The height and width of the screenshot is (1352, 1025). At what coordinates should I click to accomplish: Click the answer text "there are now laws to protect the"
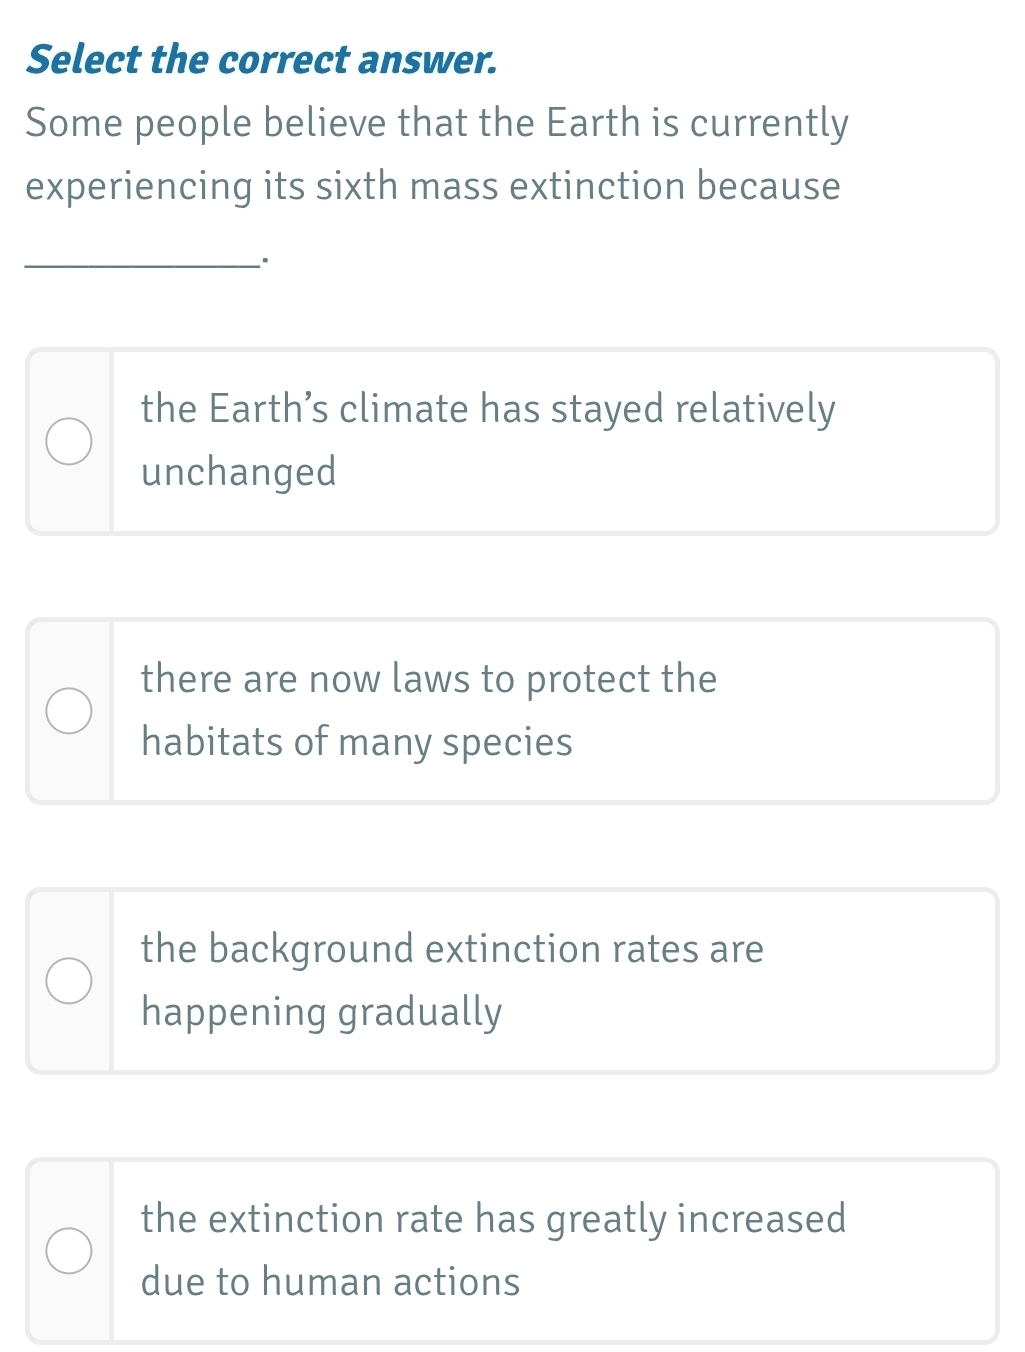[x=428, y=679]
